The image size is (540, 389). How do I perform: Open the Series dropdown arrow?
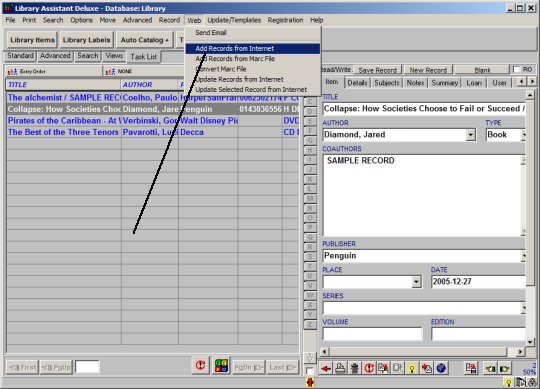click(x=523, y=308)
